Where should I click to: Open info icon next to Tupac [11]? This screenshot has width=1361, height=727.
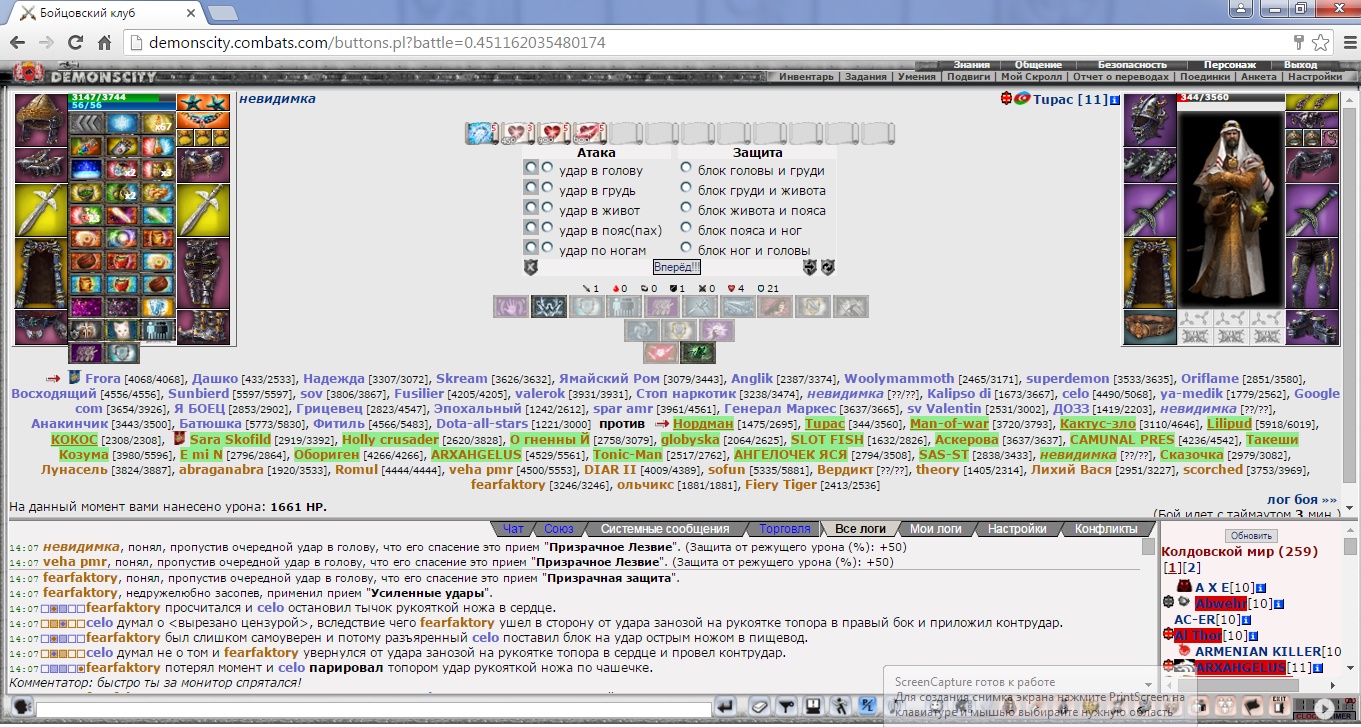point(1115,100)
